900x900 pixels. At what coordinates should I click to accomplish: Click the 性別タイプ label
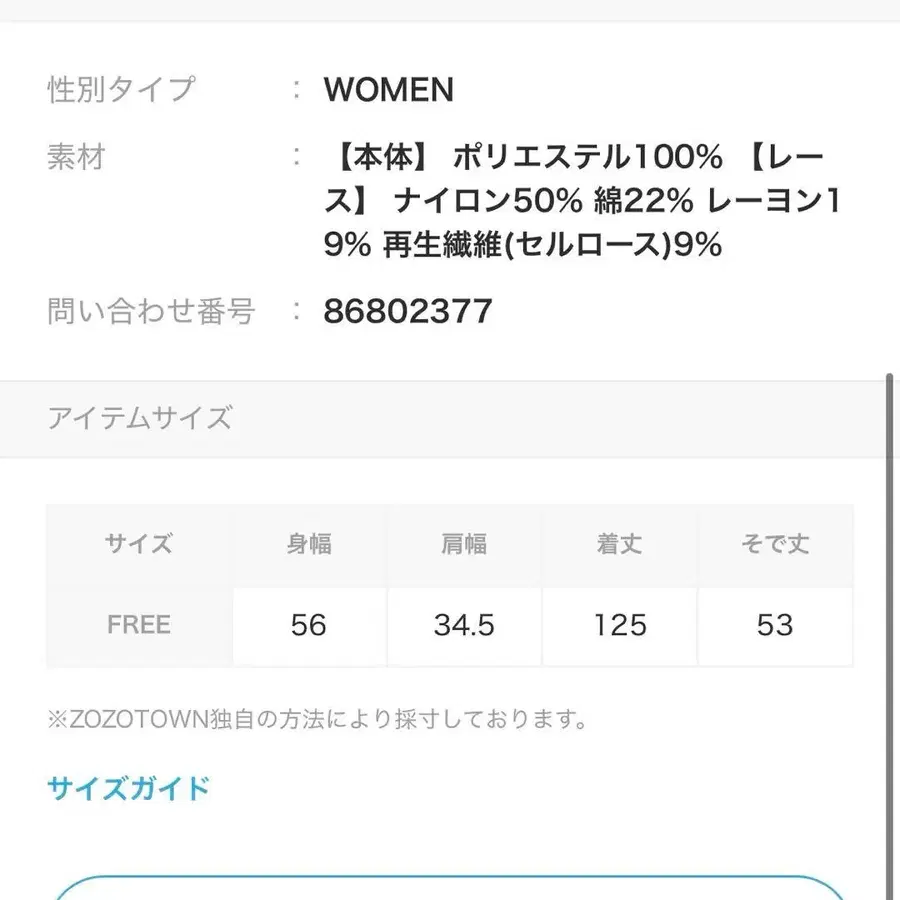119,90
